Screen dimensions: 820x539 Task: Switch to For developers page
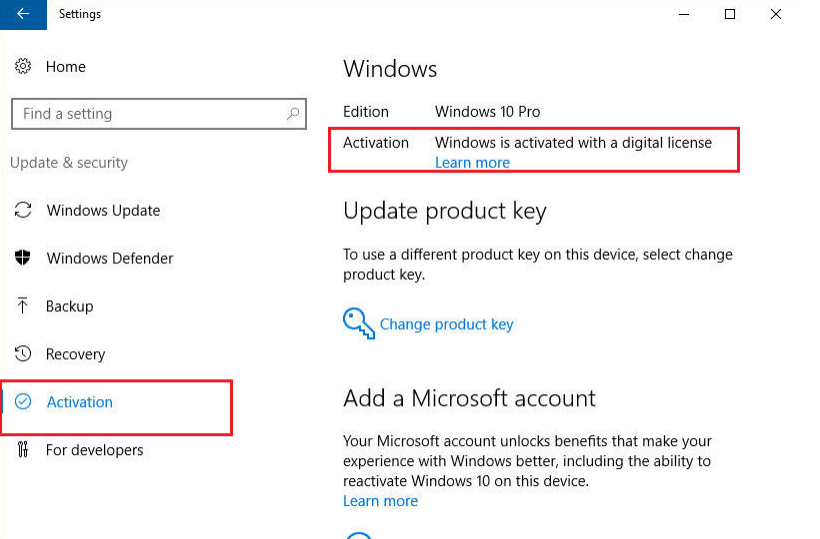point(94,450)
